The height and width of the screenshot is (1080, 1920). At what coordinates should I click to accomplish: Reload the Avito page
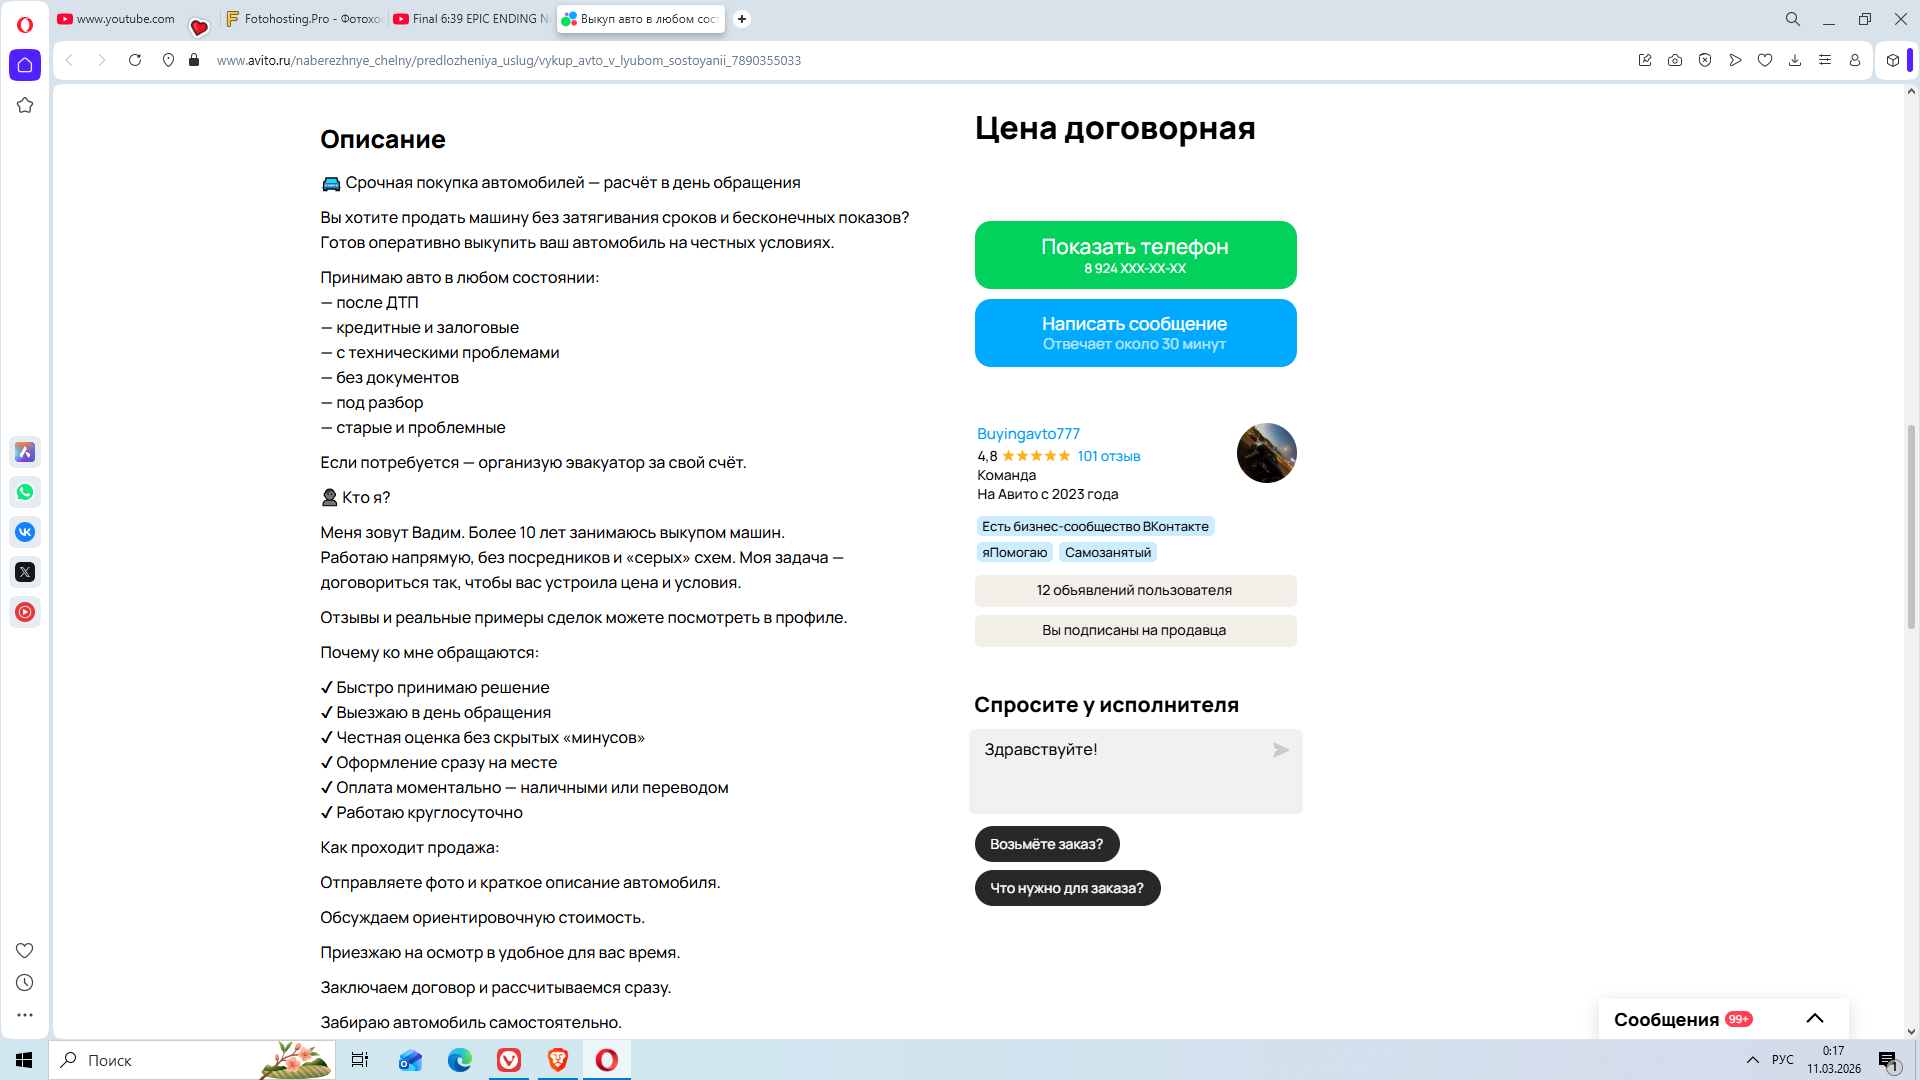135,60
